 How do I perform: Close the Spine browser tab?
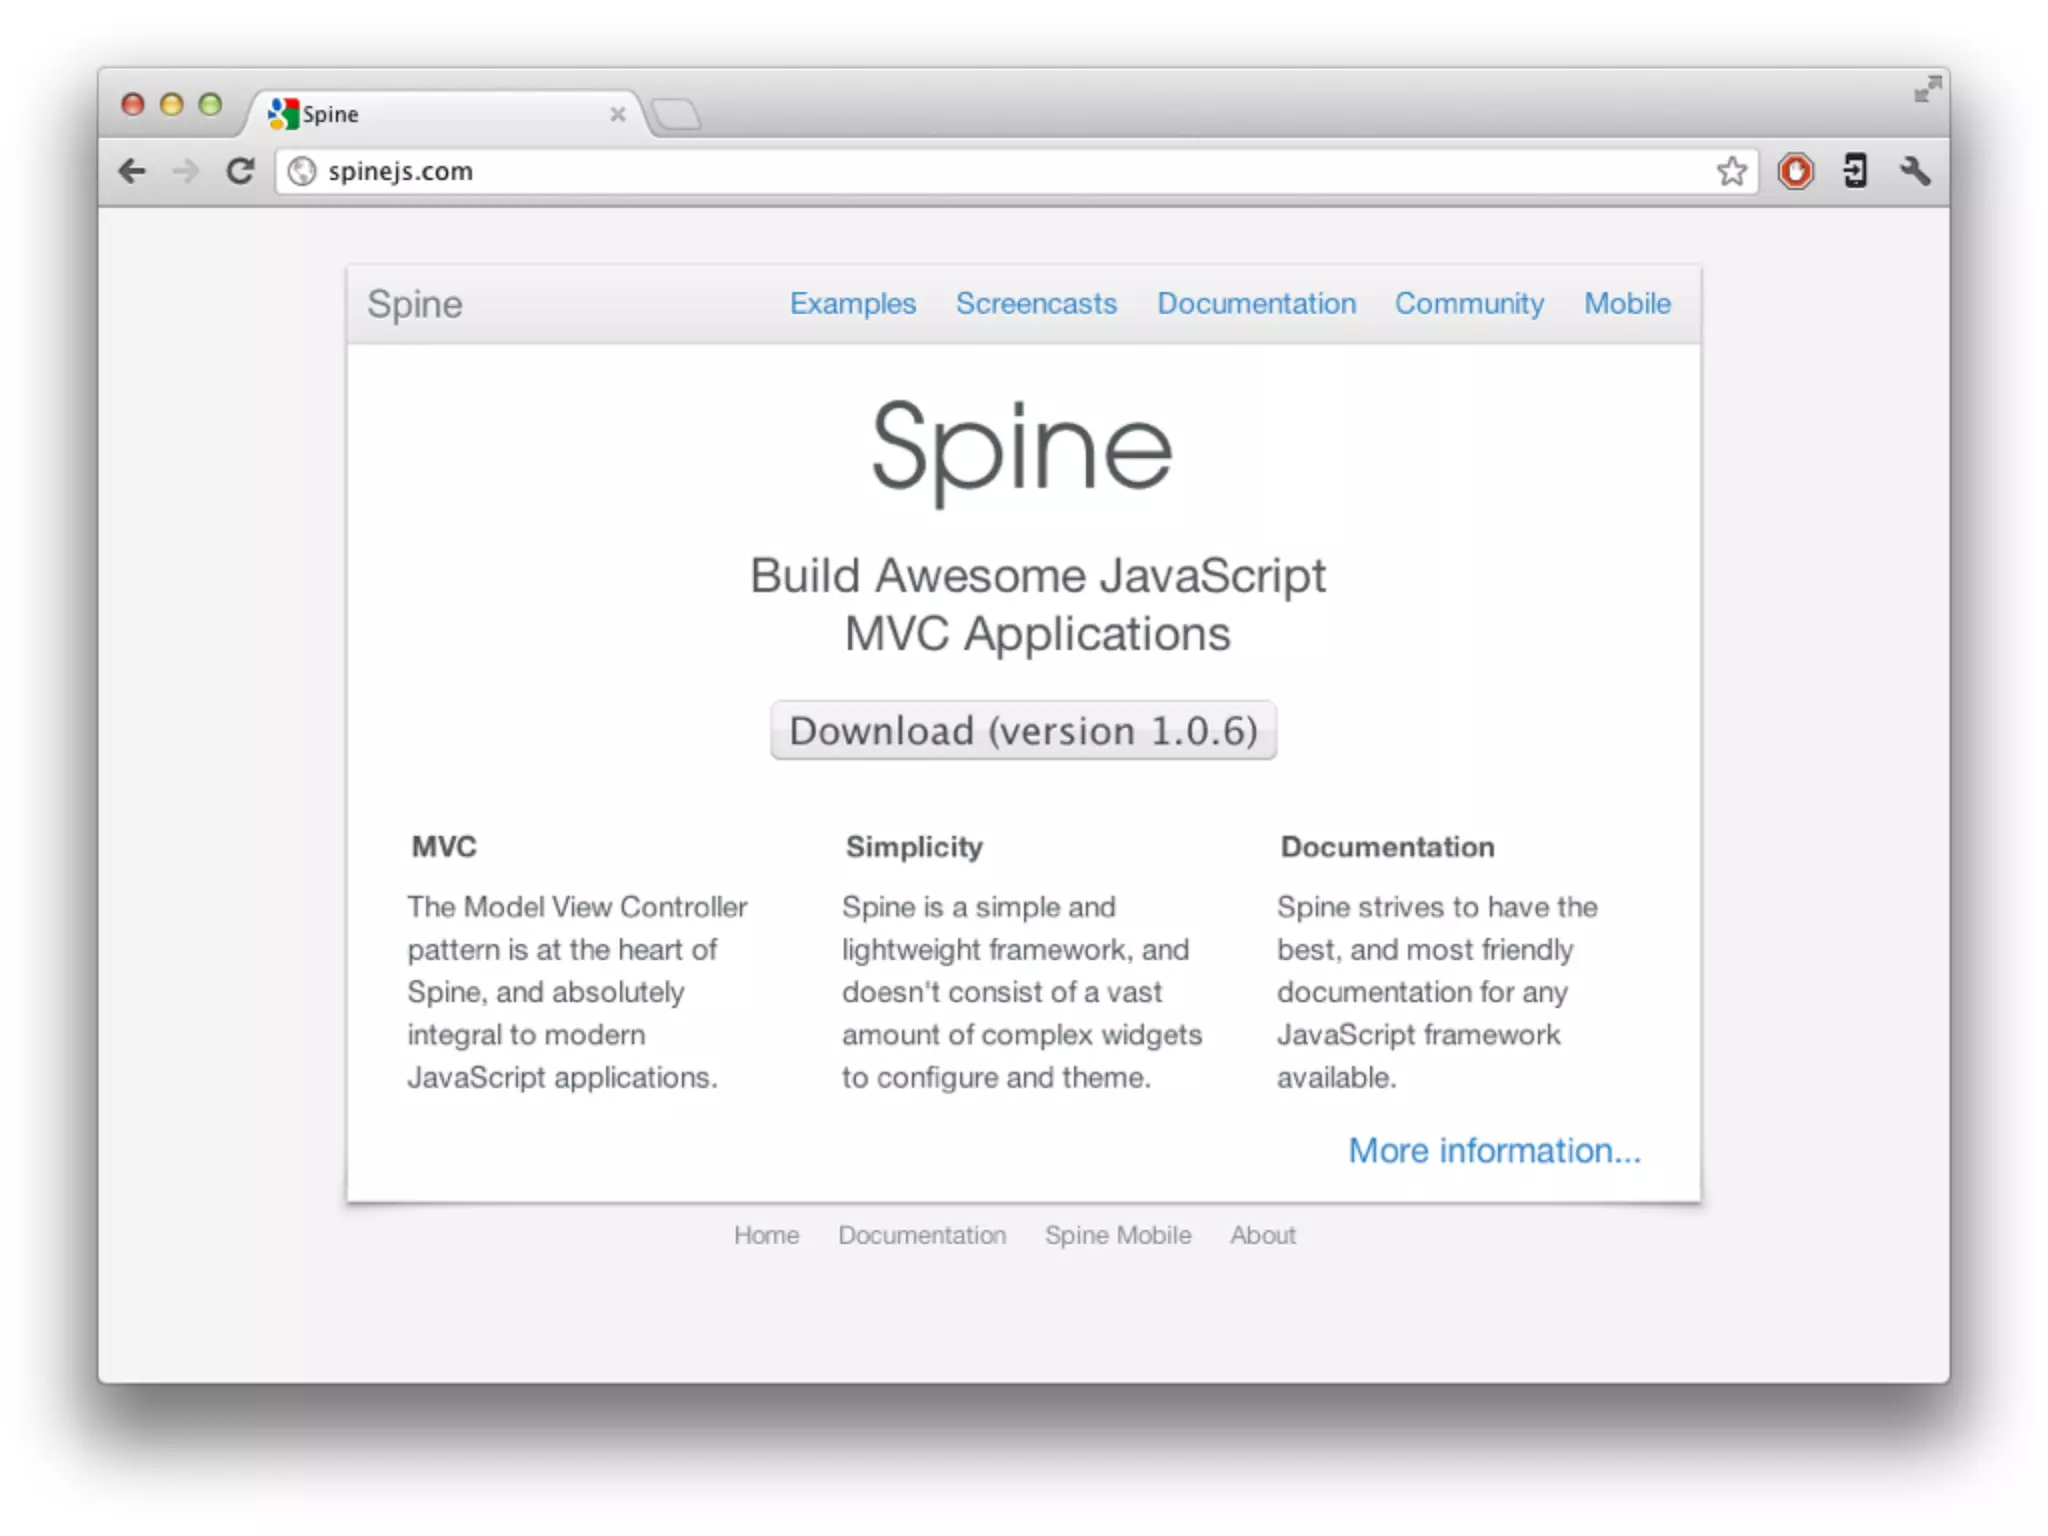(618, 114)
